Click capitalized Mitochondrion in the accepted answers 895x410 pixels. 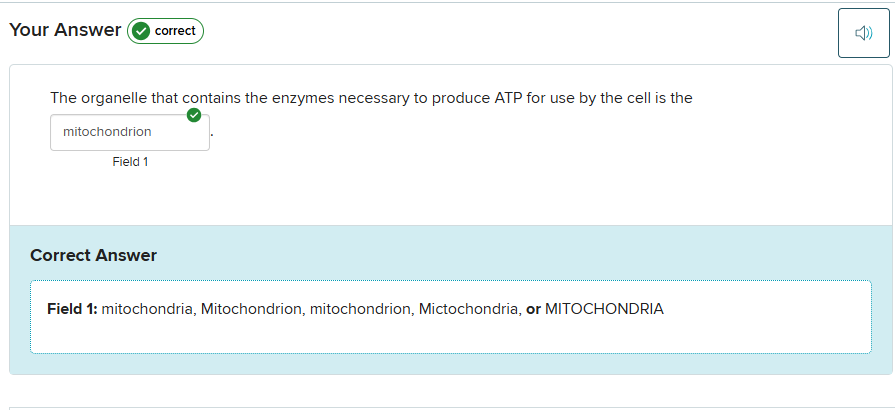[x=251, y=309]
